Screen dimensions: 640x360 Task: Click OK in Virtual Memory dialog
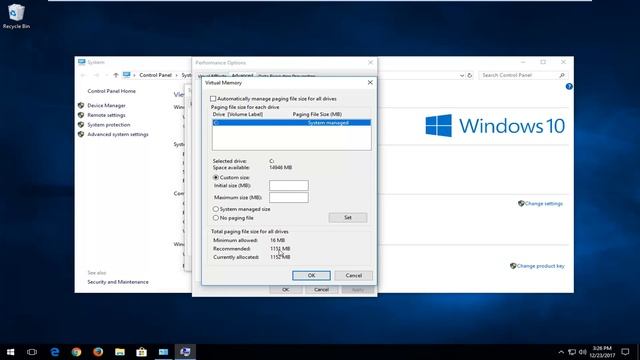[311, 276]
